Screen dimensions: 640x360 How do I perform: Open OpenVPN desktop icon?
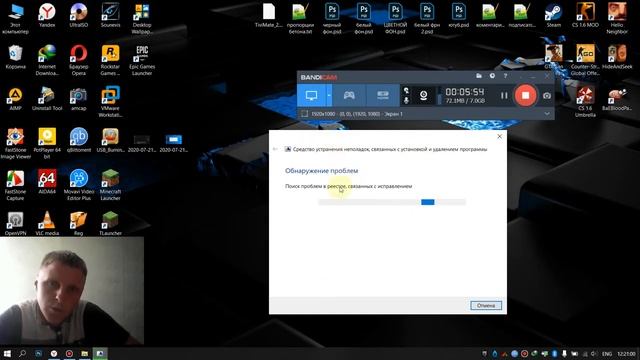coord(16,224)
